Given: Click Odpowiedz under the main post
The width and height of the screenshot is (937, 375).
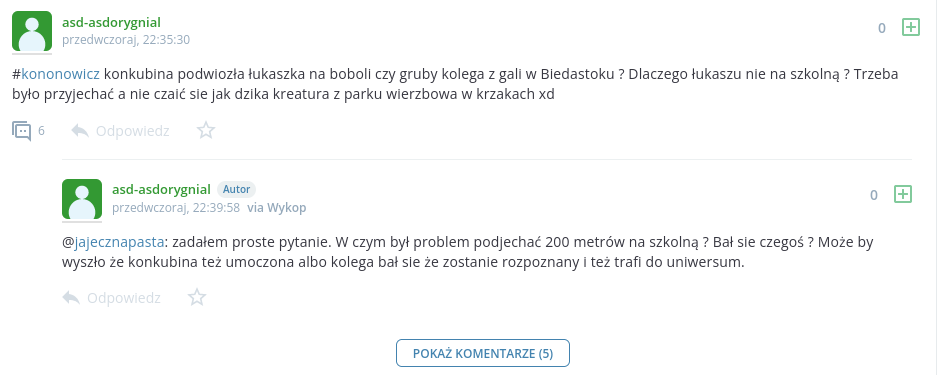Looking at the screenshot, I should 133,131.
